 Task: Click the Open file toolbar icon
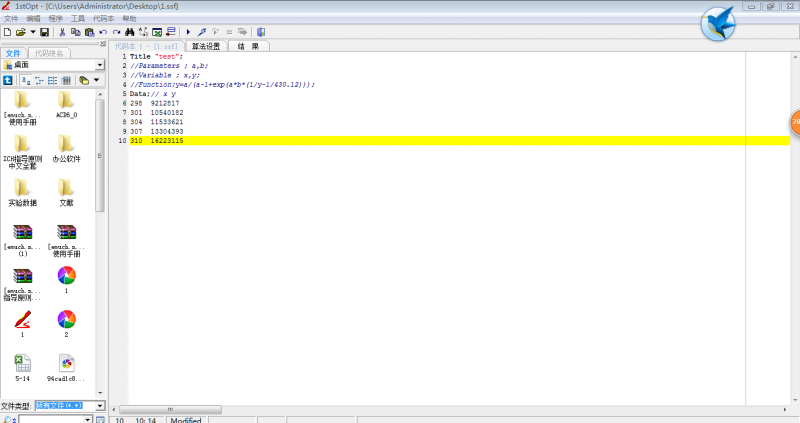point(20,32)
